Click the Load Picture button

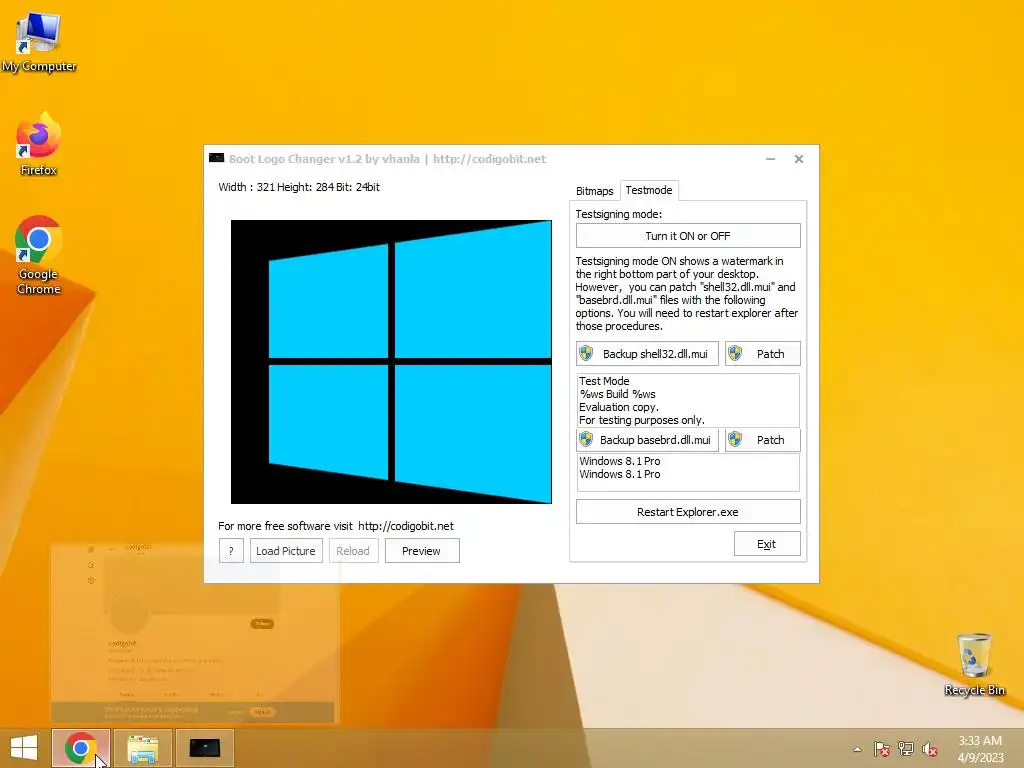click(286, 551)
